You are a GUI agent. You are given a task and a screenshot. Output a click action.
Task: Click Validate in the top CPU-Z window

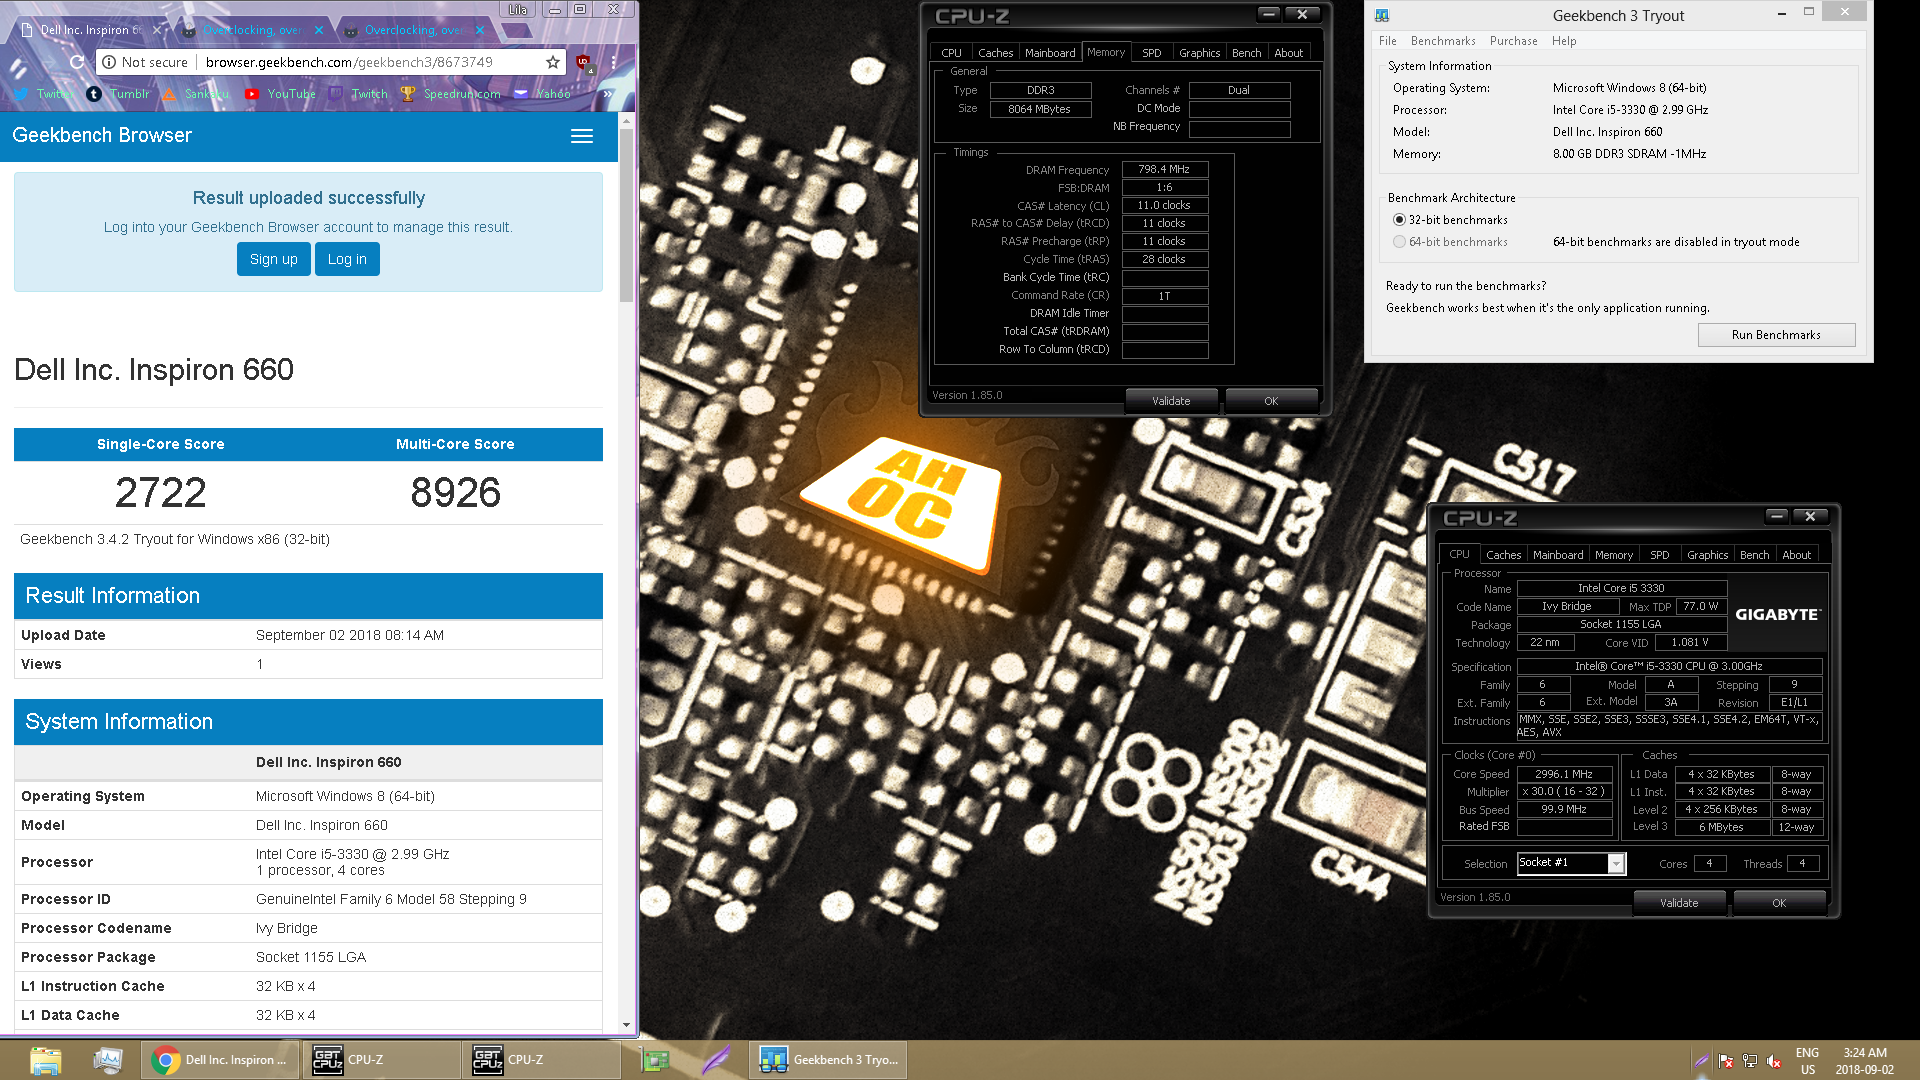coord(1171,401)
